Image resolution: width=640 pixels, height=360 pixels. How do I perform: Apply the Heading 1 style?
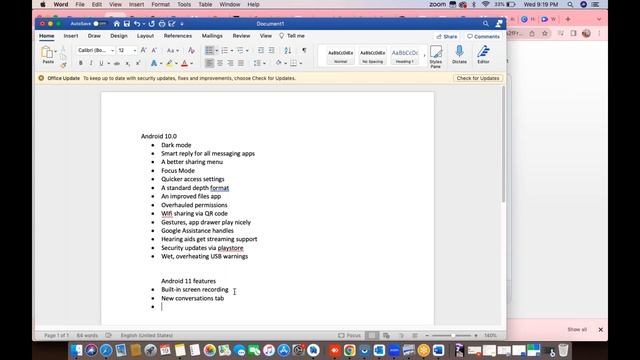point(404,56)
